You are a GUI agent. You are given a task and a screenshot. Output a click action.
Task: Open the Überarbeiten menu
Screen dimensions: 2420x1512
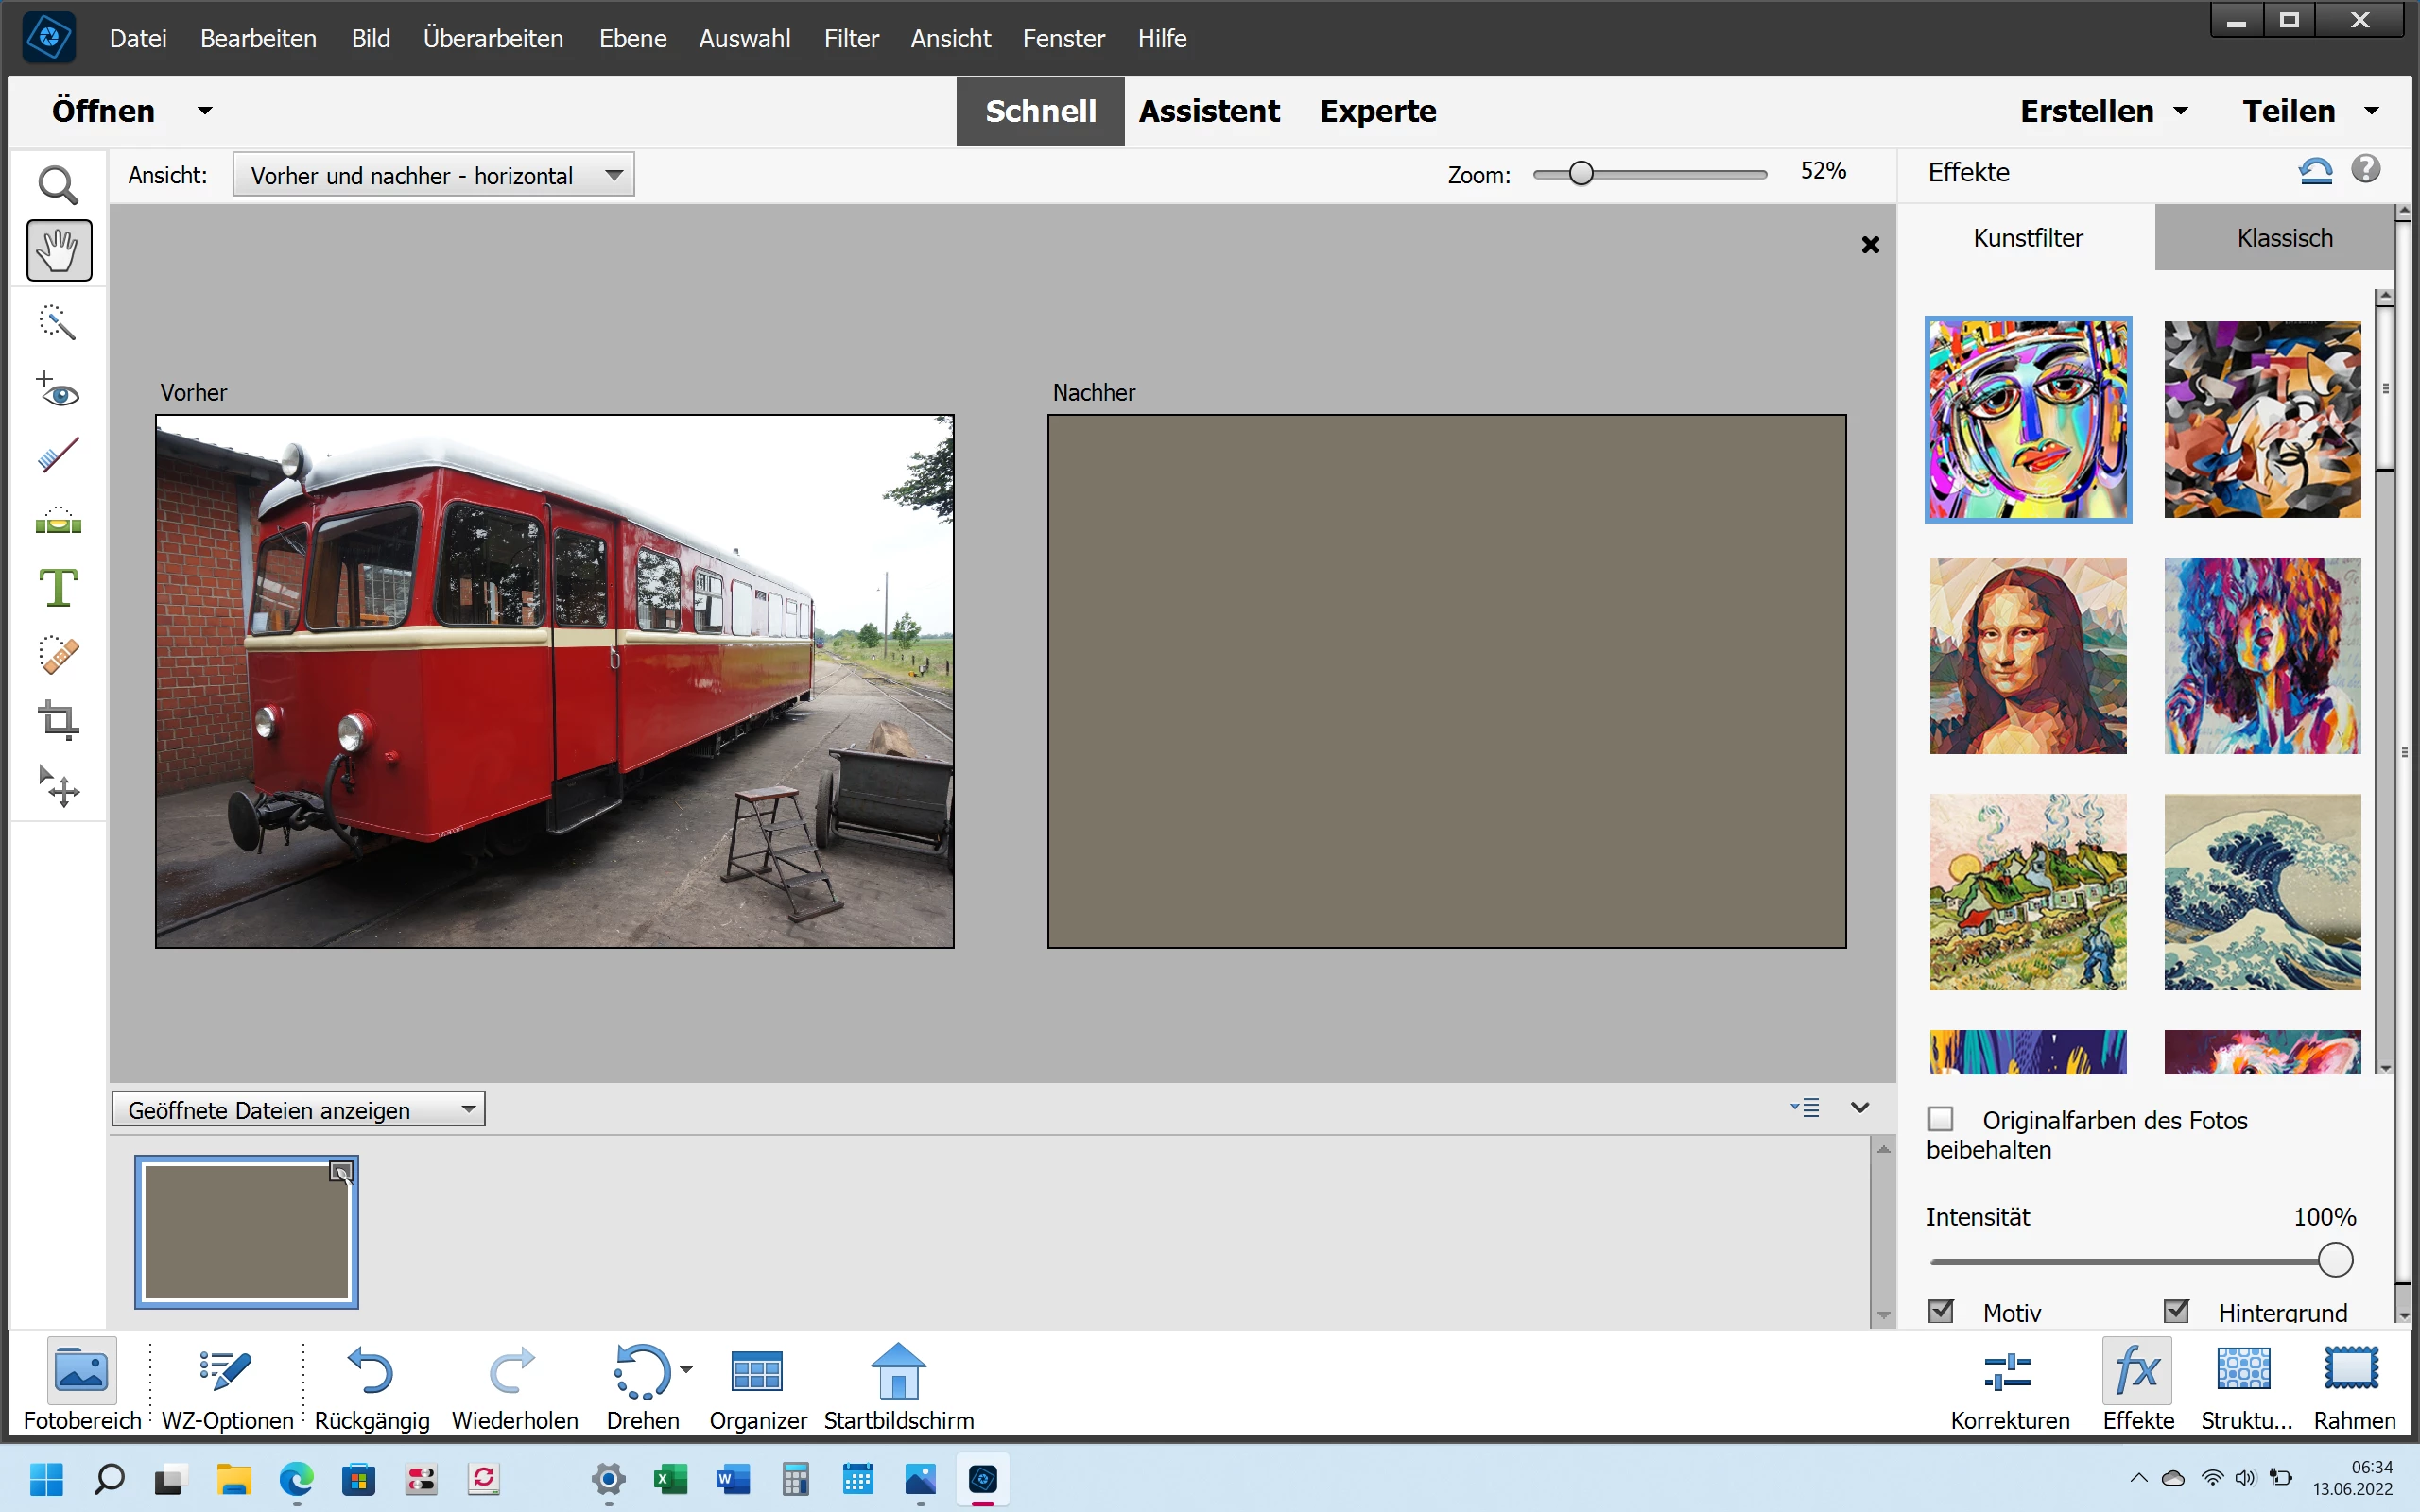tap(493, 38)
